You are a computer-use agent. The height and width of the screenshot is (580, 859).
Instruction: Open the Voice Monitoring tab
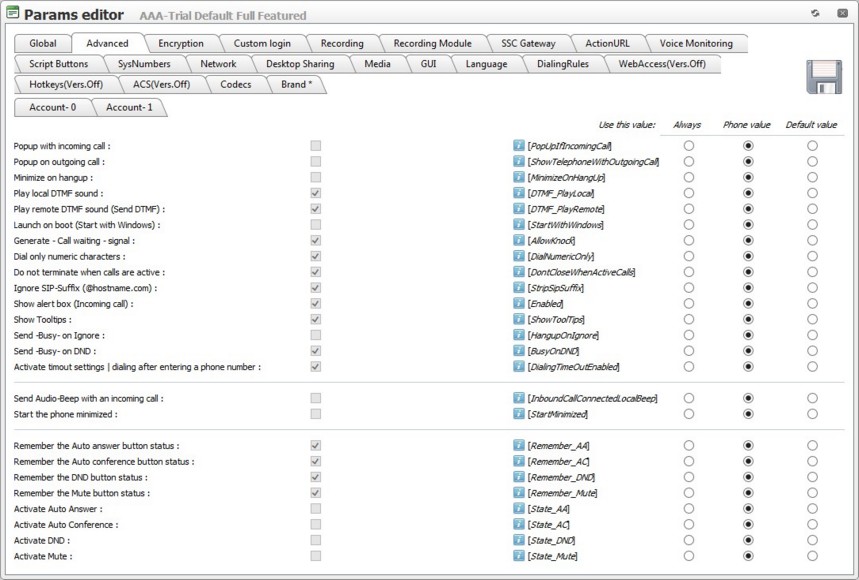[x=695, y=44]
